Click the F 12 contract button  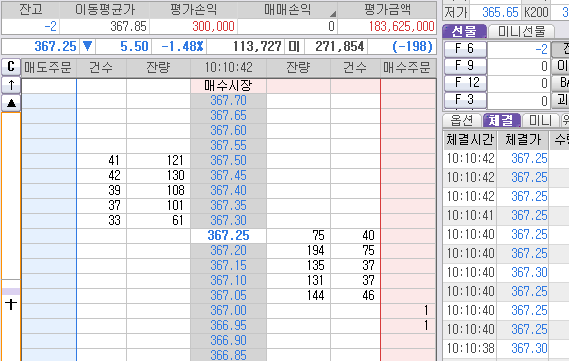(465, 83)
